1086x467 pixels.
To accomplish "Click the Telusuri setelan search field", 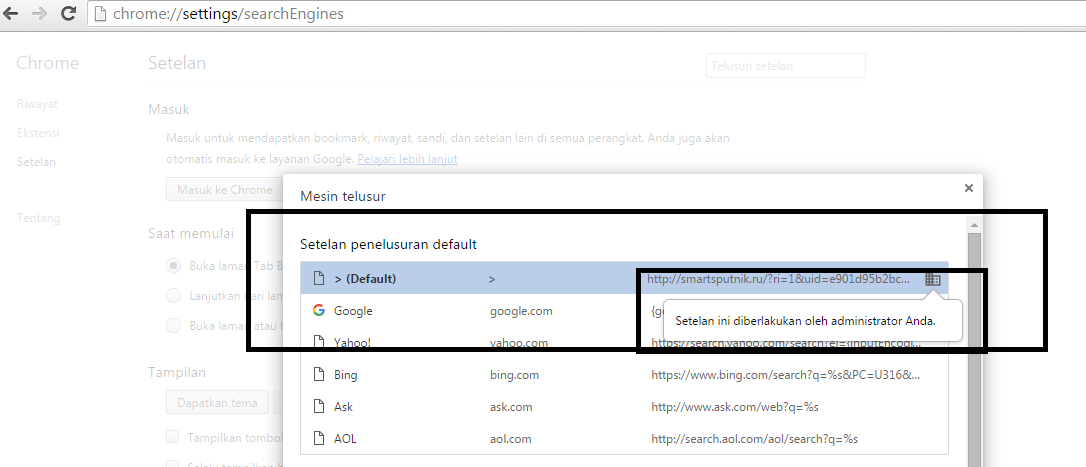I will [785, 66].
